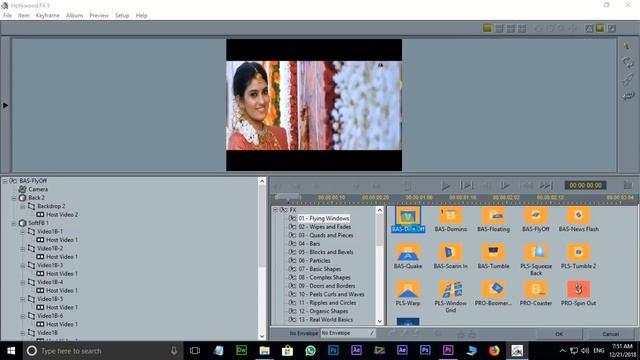
Task: Click the return arrow tool on right toolbar
Action: (628, 96)
